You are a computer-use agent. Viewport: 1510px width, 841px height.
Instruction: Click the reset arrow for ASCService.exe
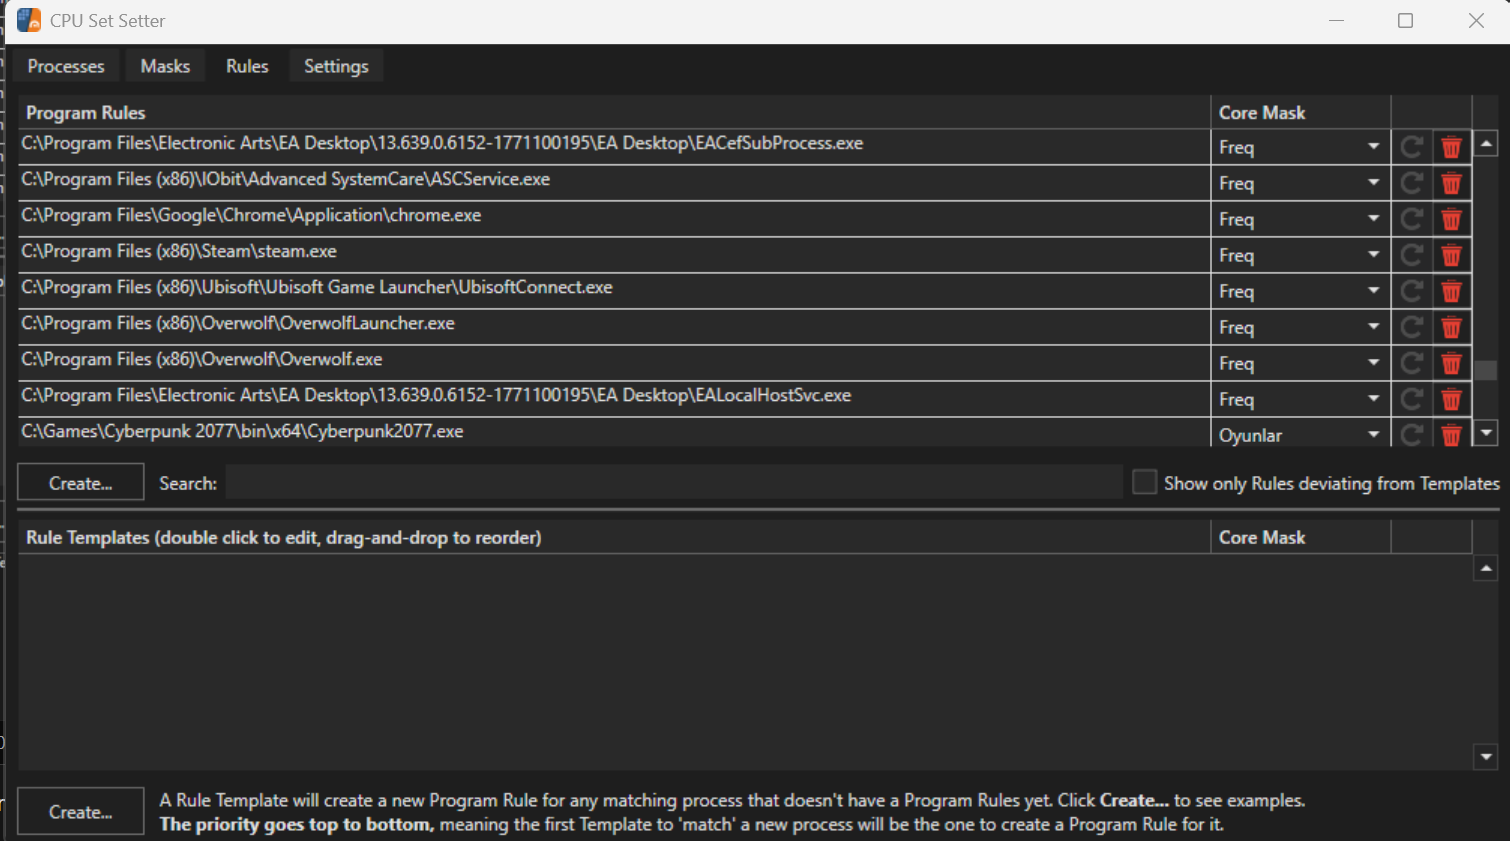tap(1412, 184)
